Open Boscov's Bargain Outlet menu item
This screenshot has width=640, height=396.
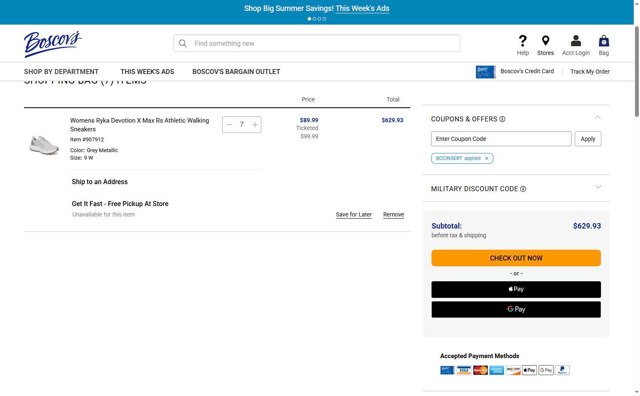coord(236,72)
